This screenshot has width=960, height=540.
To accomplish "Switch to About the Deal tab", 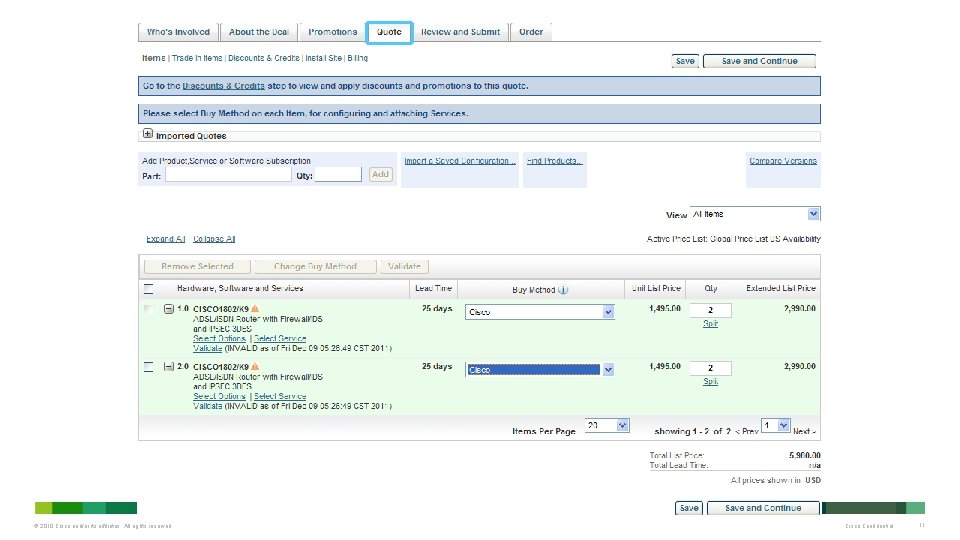I will point(258,32).
